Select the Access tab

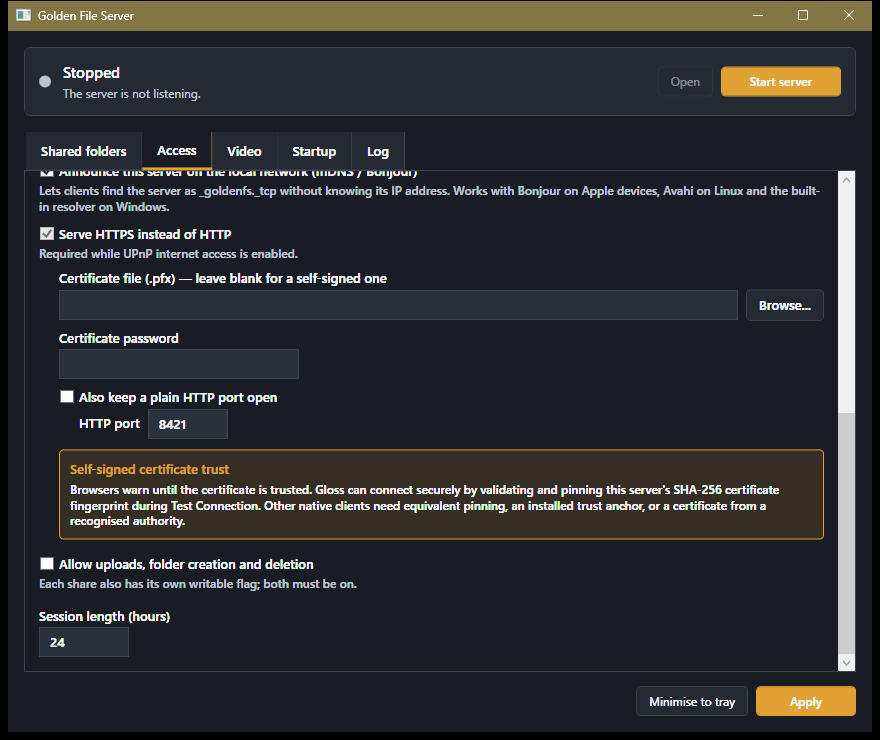tap(177, 150)
